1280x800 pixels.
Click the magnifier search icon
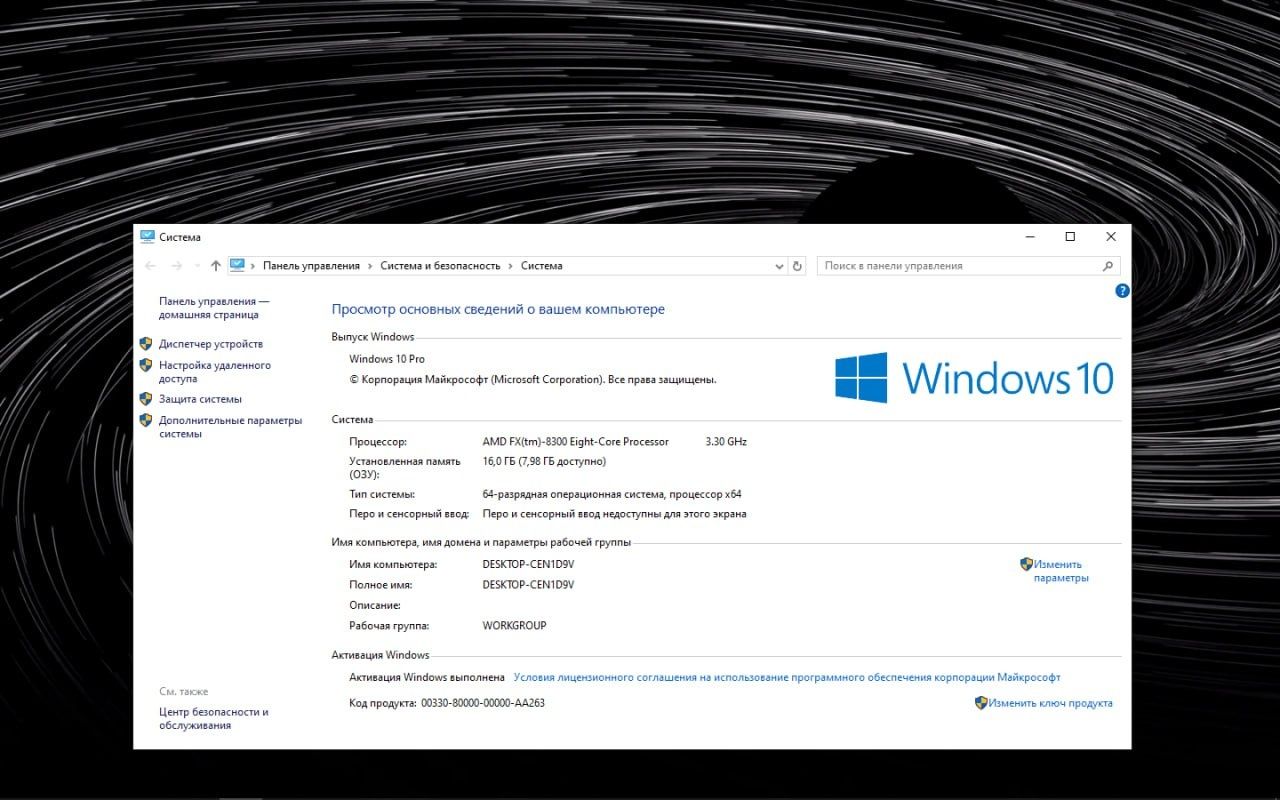[1108, 266]
